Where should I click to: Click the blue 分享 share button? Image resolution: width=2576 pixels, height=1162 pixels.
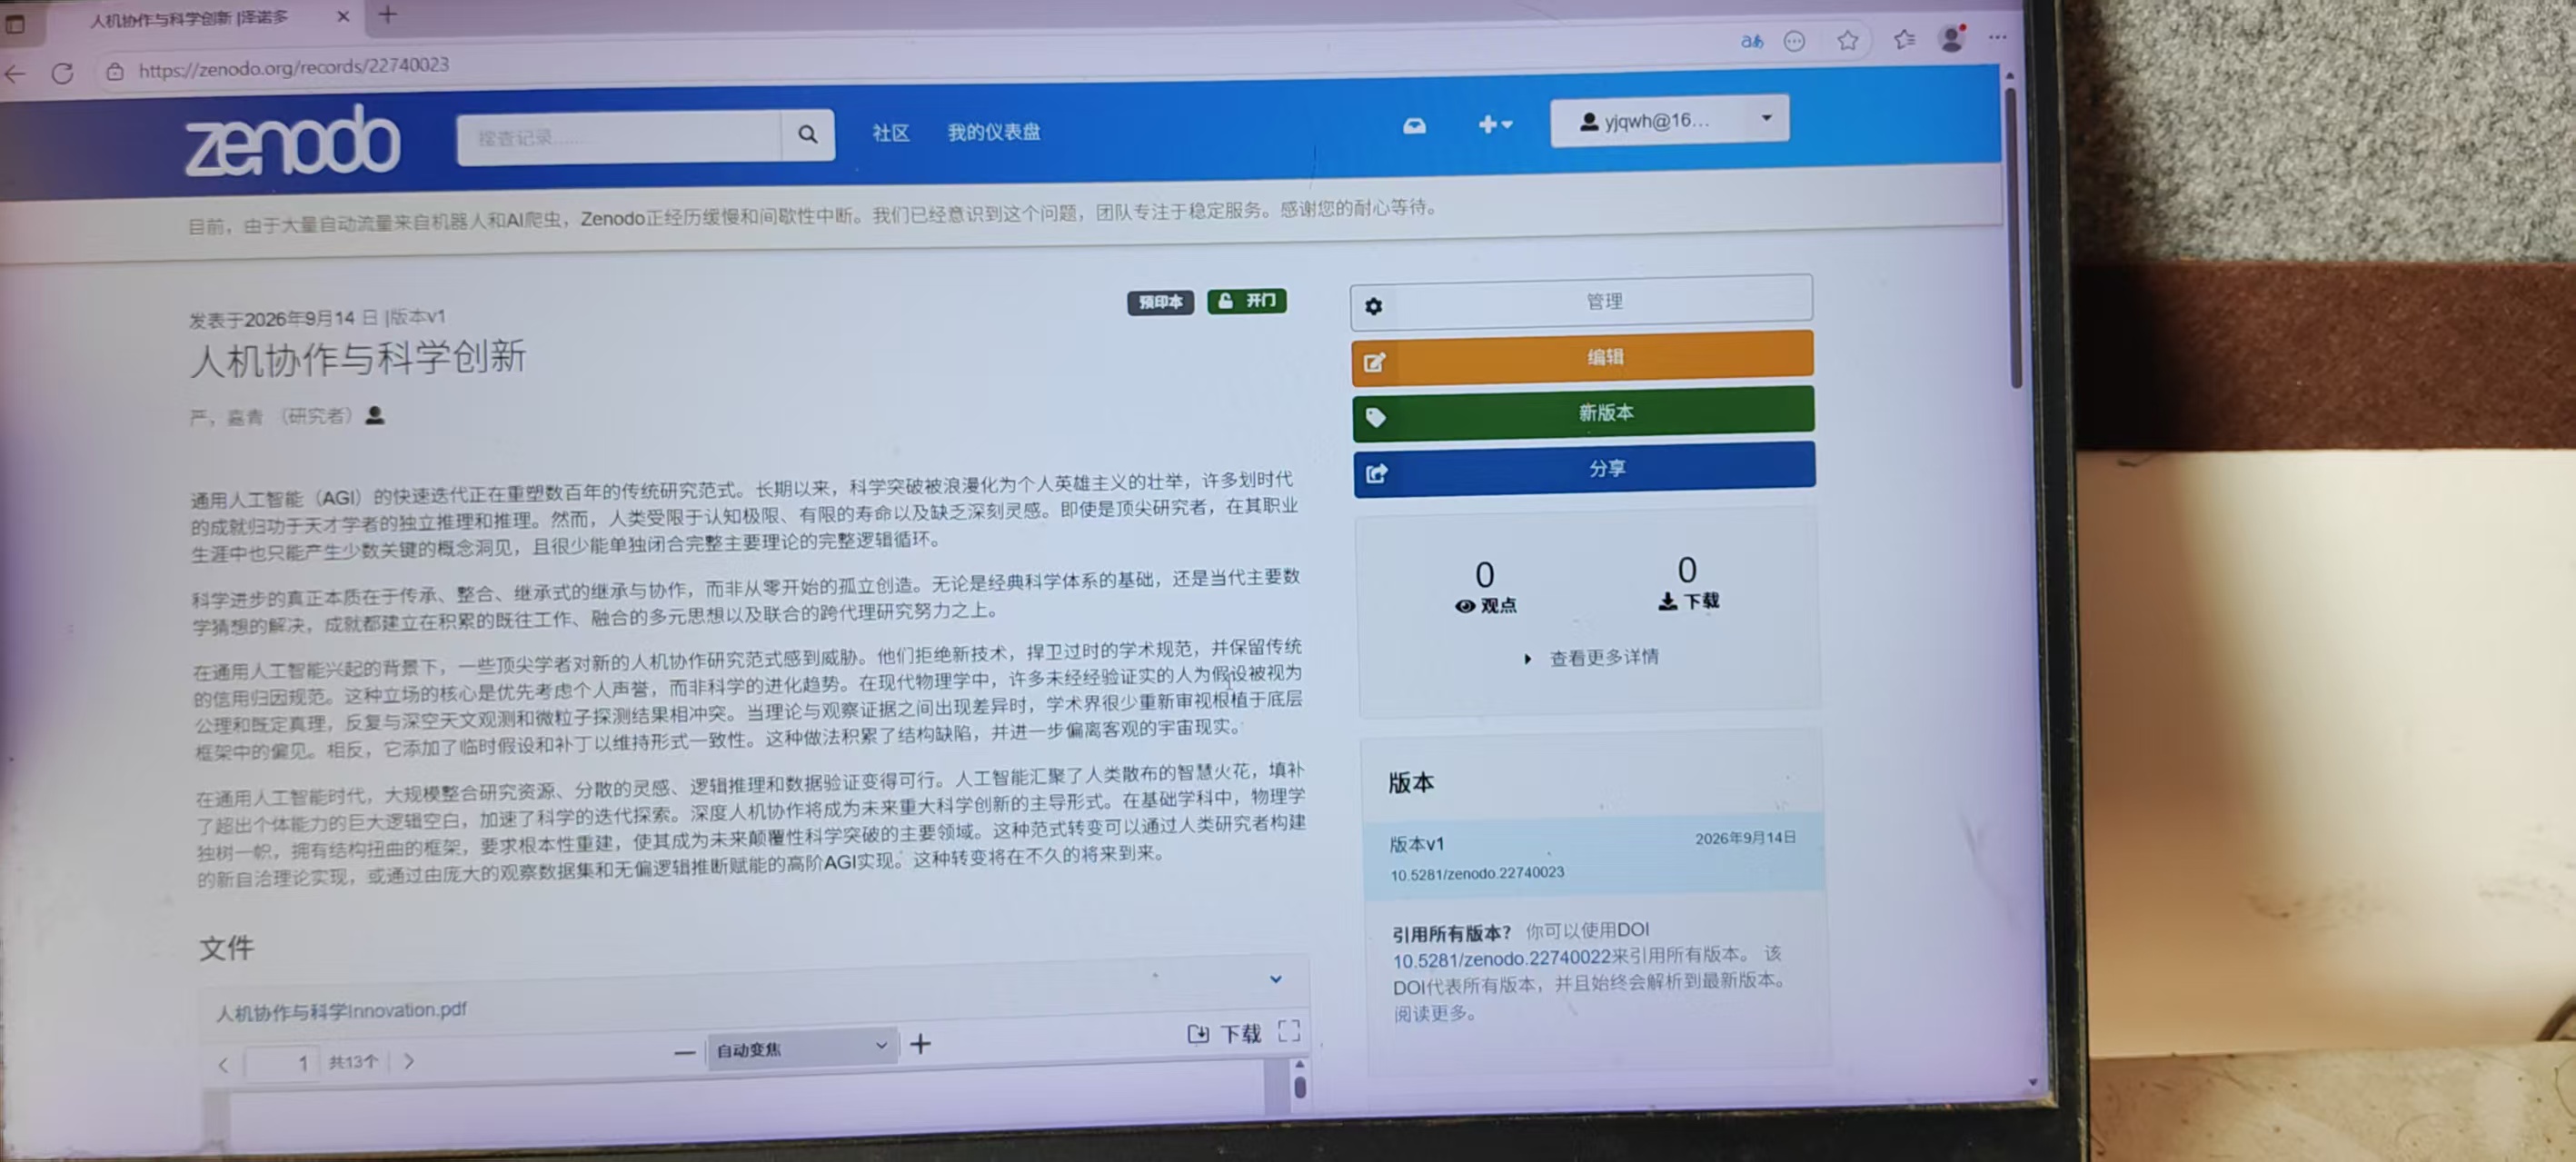pyautogui.click(x=1584, y=469)
